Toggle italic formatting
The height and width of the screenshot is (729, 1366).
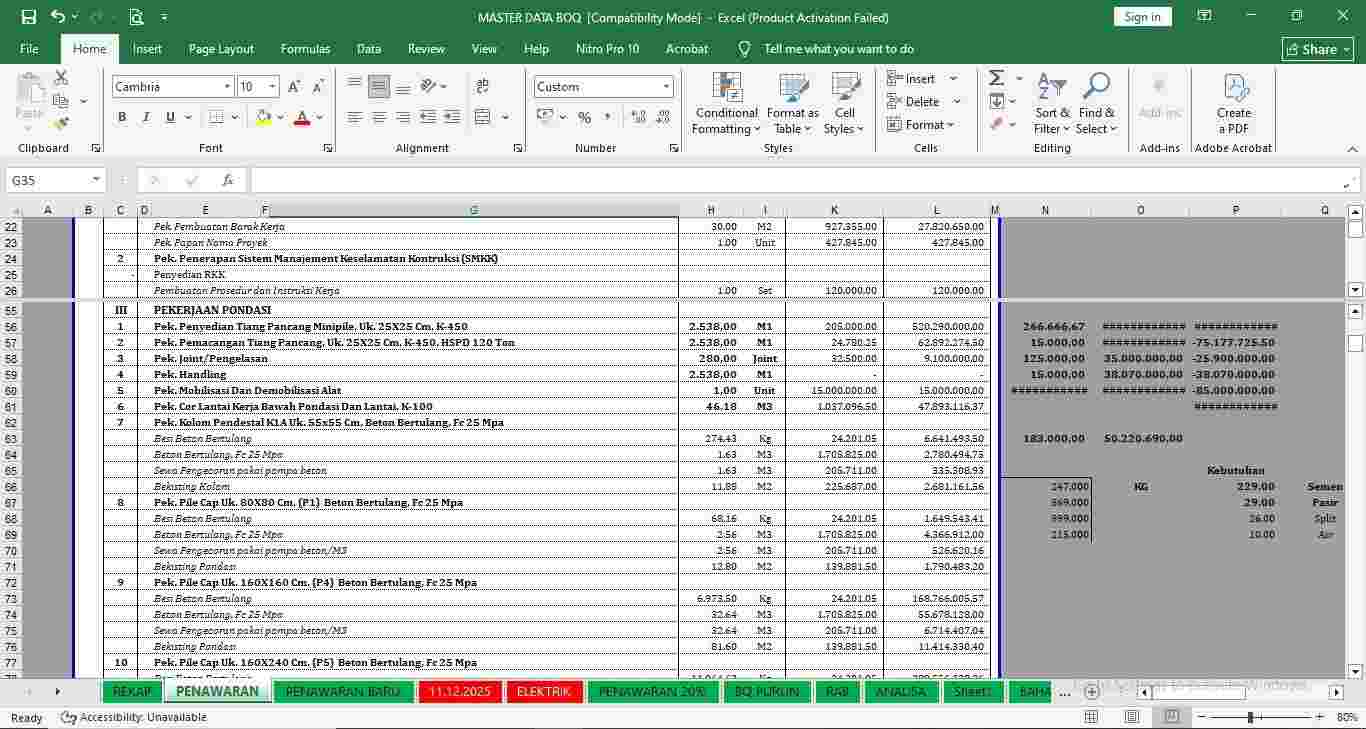[x=146, y=117]
